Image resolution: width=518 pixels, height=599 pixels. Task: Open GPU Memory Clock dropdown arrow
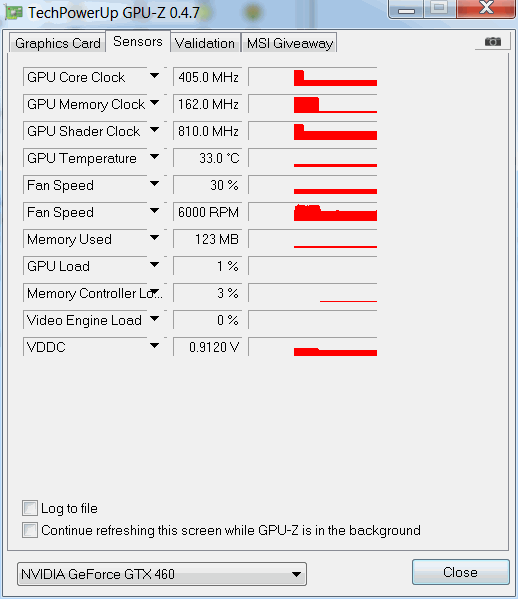(154, 103)
